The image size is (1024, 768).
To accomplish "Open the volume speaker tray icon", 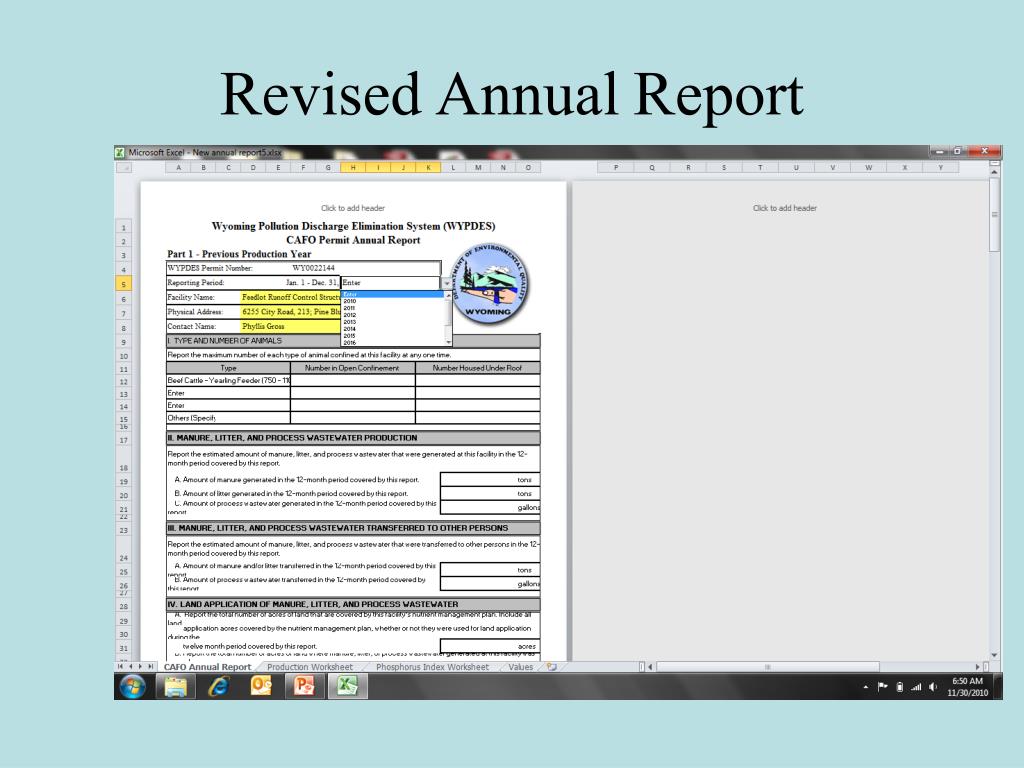I will click(x=933, y=687).
